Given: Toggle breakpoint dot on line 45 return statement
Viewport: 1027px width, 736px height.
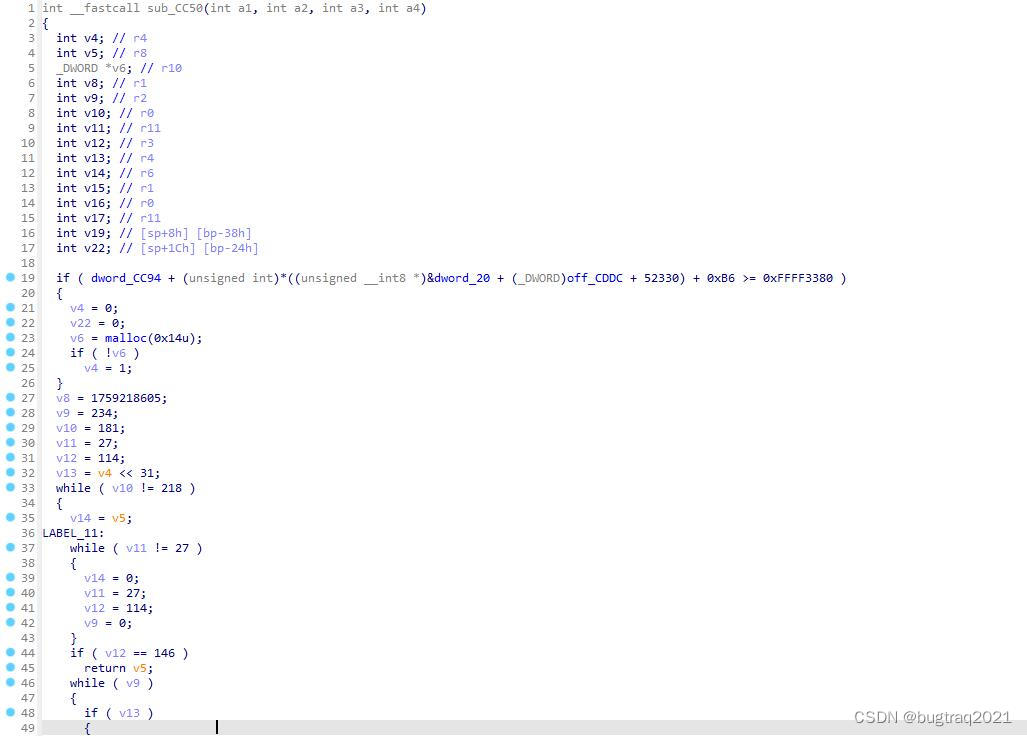Looking at the screenshot, I should [10, 668].
